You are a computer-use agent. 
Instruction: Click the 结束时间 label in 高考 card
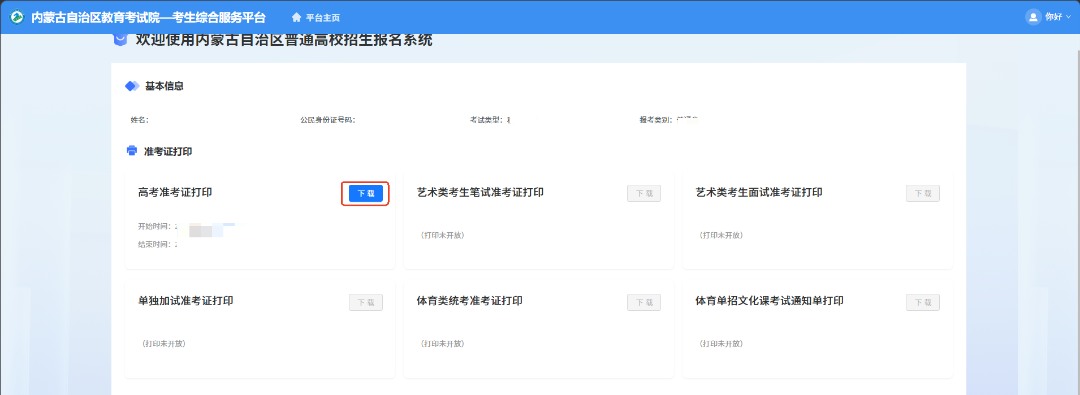point(155,244)
